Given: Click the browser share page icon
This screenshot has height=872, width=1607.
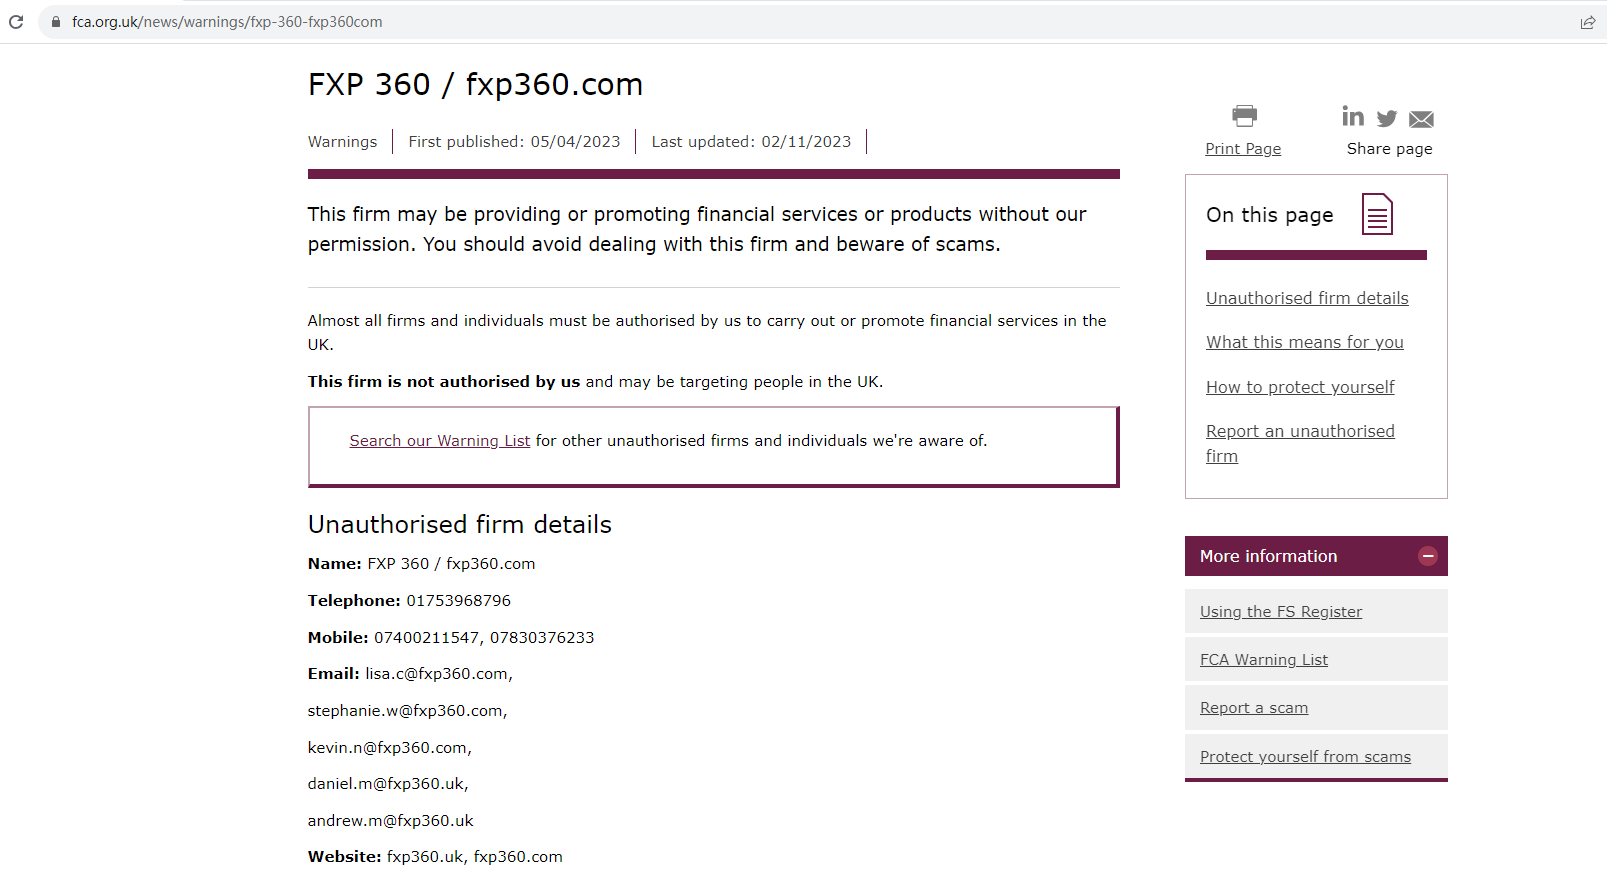Looking at the screenshot, I should tap(1587, 22).
